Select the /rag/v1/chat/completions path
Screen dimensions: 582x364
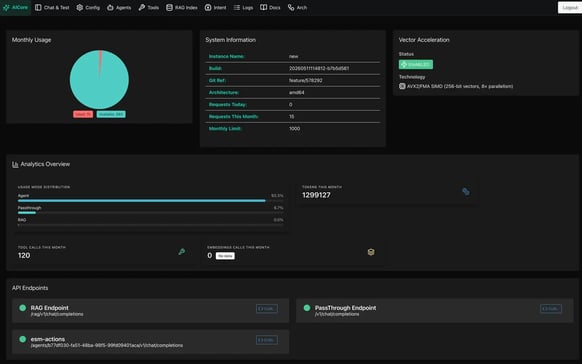[57, 314]
